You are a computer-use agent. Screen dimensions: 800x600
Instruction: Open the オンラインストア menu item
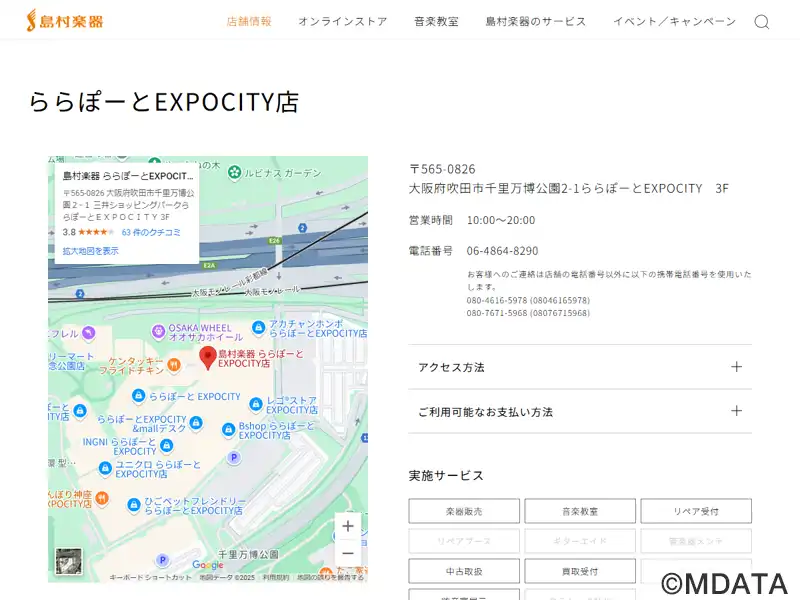tap(343, 21)
